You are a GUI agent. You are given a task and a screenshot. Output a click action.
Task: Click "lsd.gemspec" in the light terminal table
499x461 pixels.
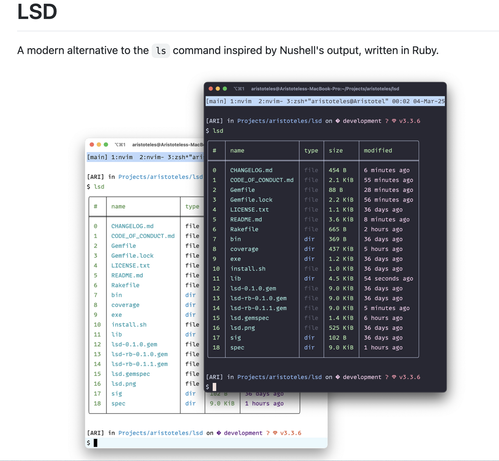pos(130,374)
